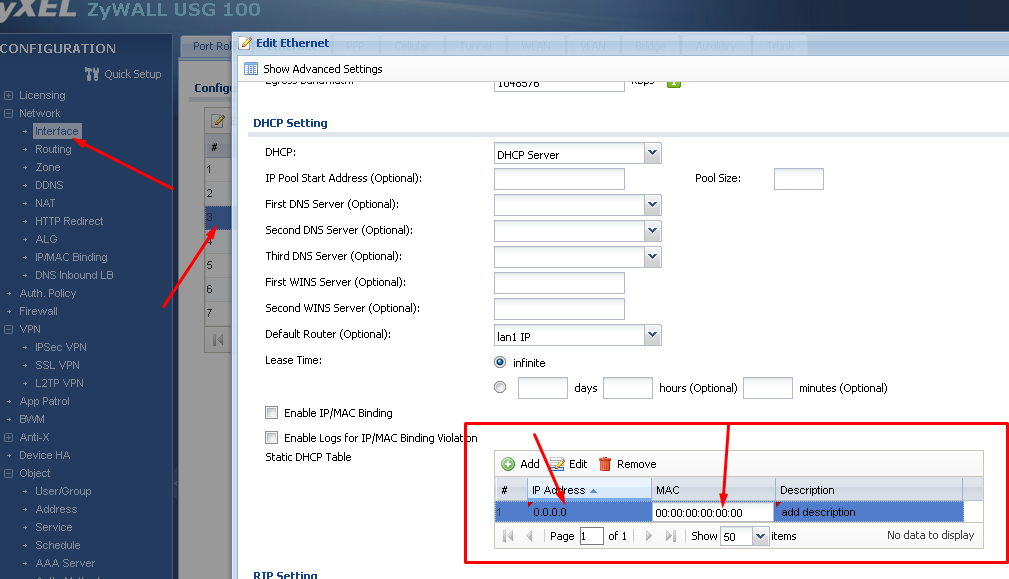This screenshot has height=579, width=1009.
Task: Collapse the Object tree node
Action: (x=8, y=473)
